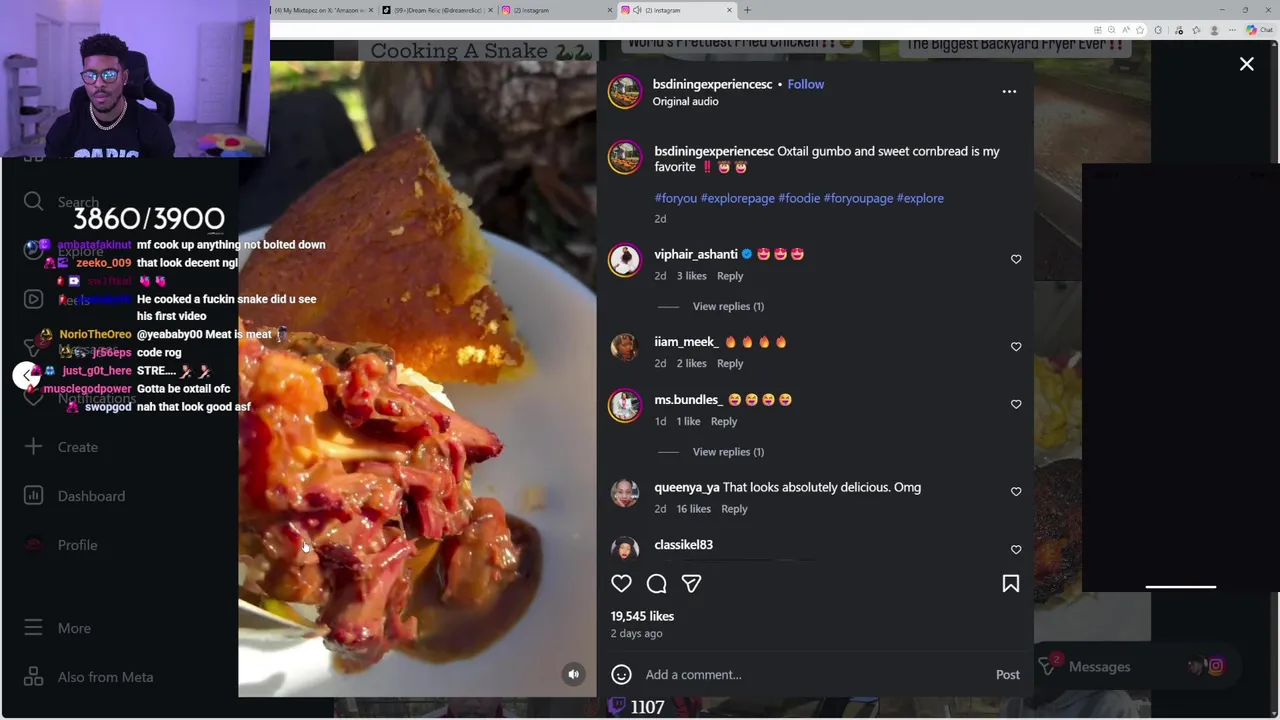Expand replies under ms.bundles_ comment

tap(727, 452)
